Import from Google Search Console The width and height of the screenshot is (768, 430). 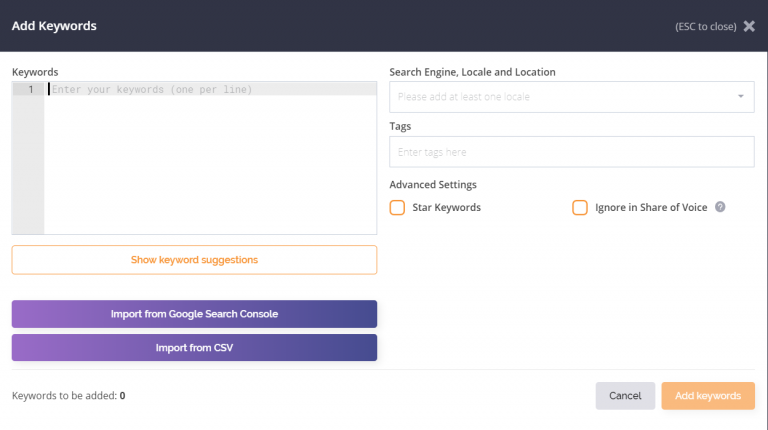coord(194,314)
